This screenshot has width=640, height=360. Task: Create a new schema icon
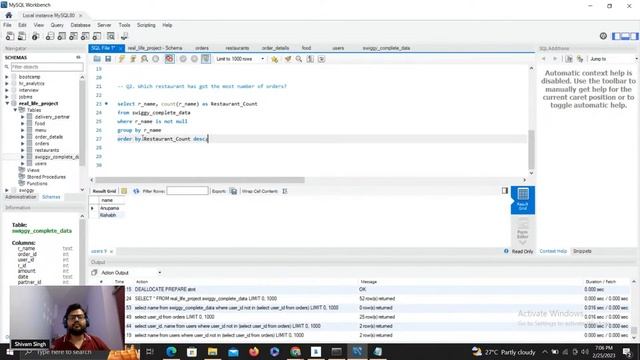[x=50, y=36]
